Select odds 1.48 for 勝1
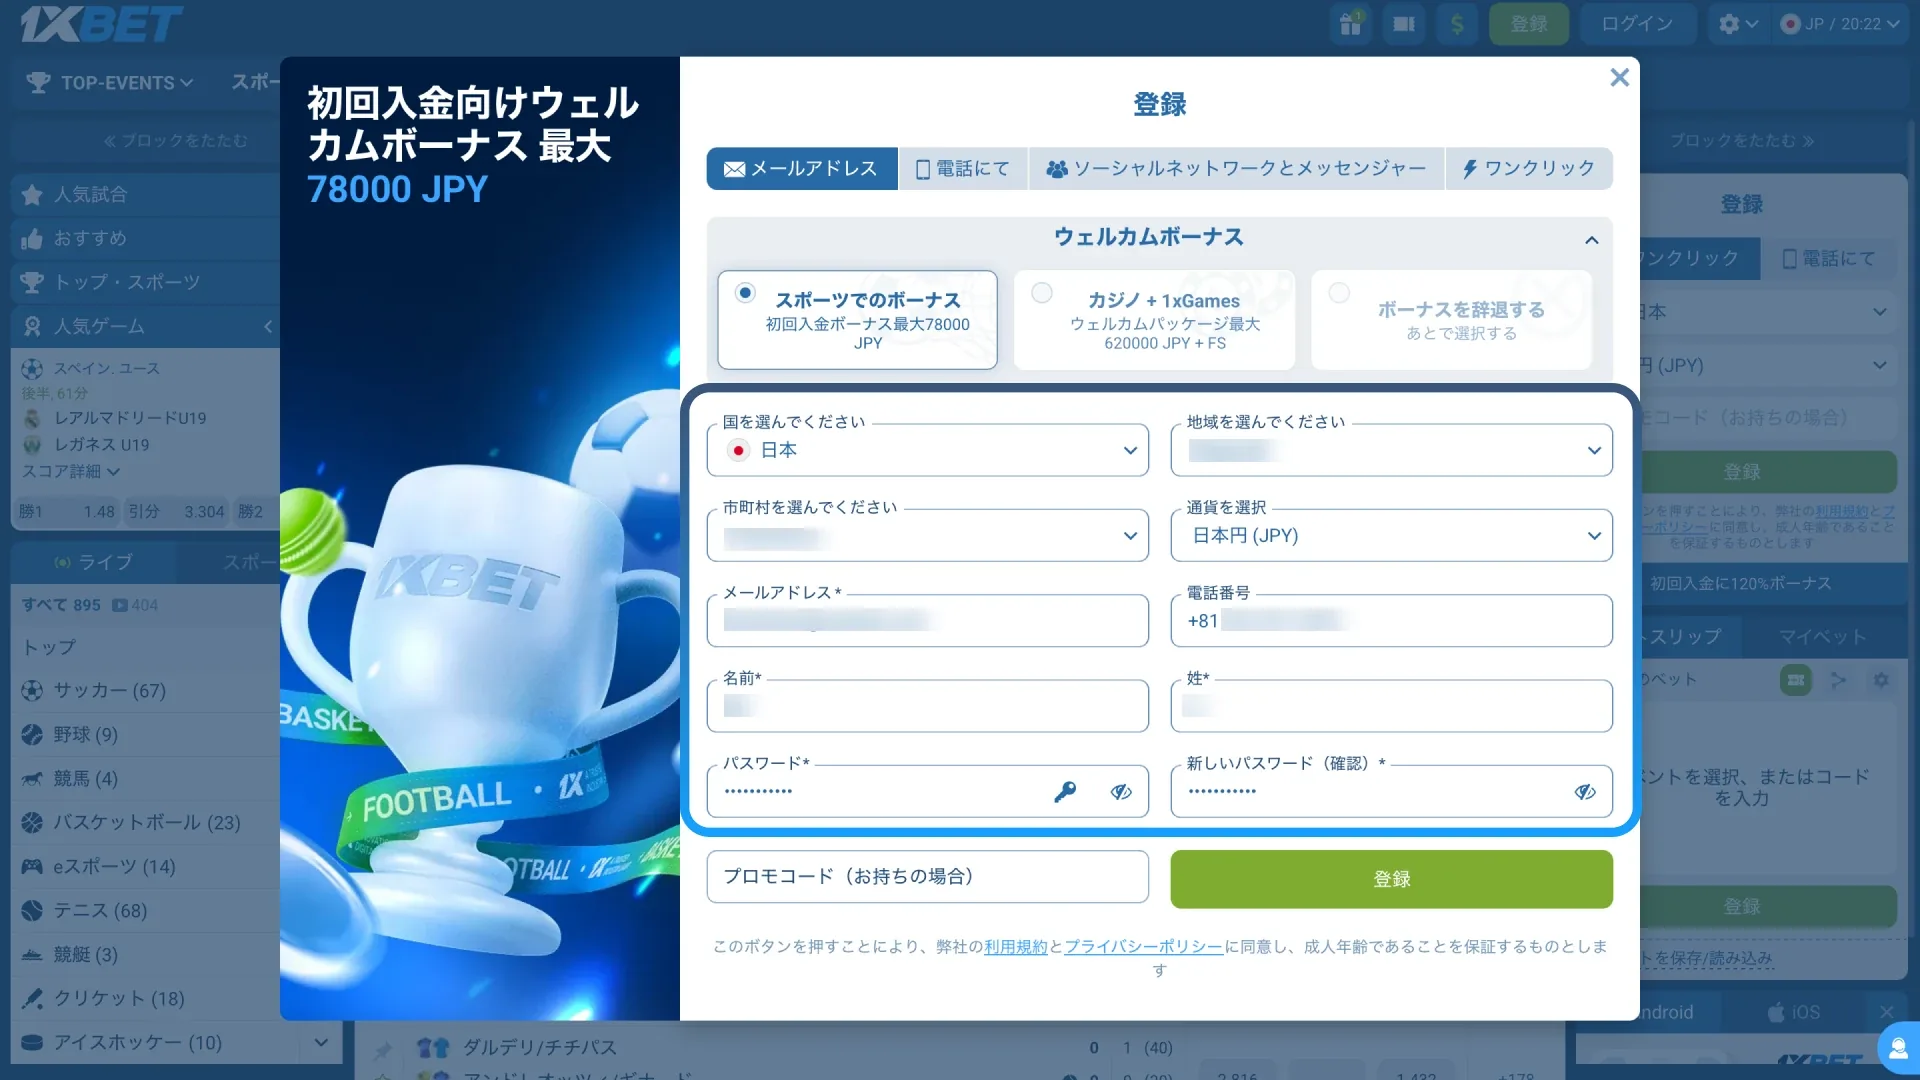The height and width of the screenshot is (1080, 1920). pyautogui.click(x=65, y=512)
